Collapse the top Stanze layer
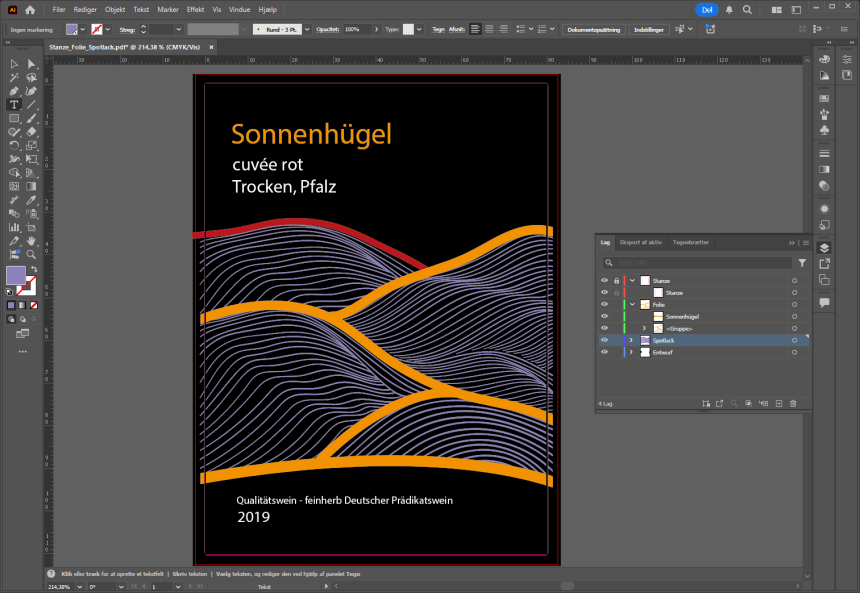This screenshot has height=593, width=860. coord(632,280)
